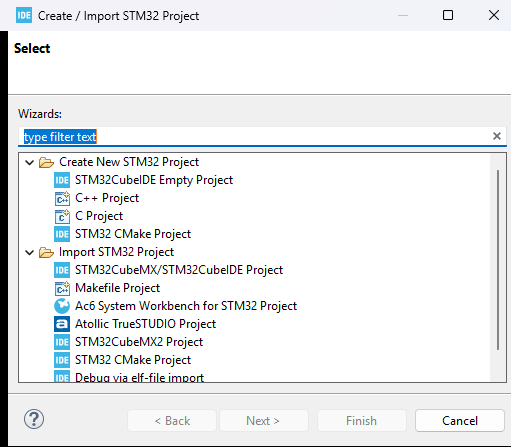Select STM32CubeIDE Empty Project wizard
This screenshot has height=447, width=511.
pyautogui.click(x=154, y=180)
